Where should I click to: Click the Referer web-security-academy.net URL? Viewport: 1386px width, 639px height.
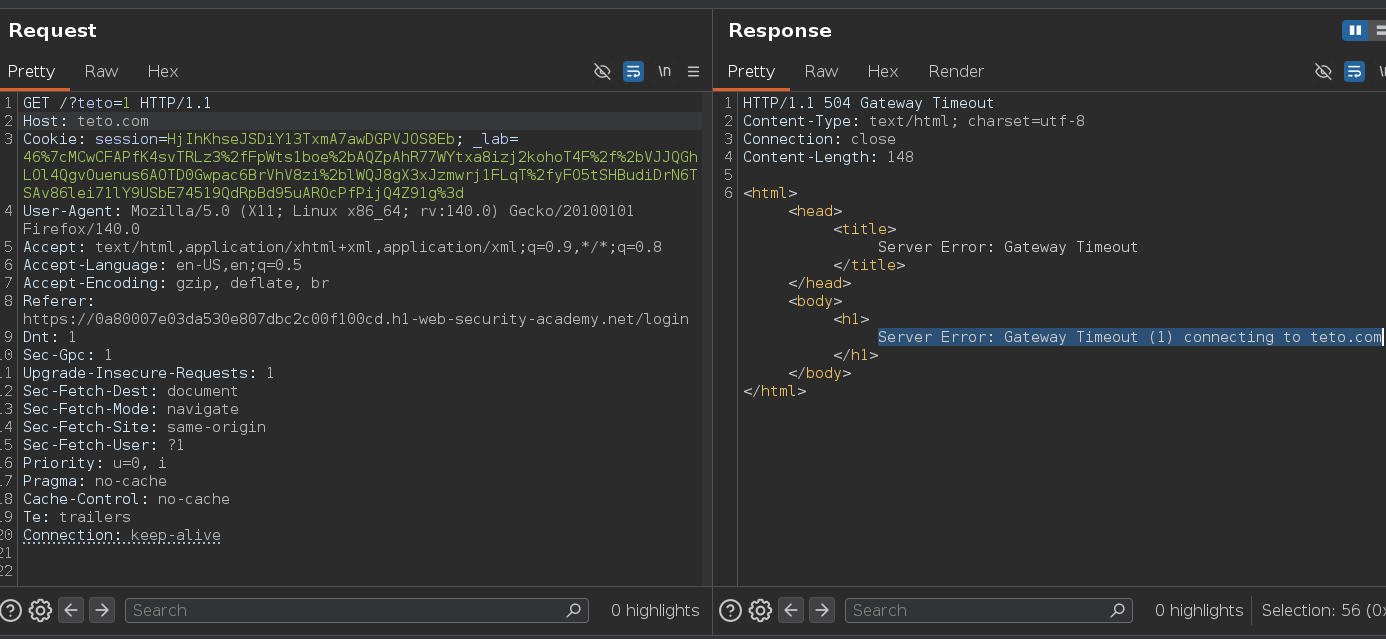(356, 319)
